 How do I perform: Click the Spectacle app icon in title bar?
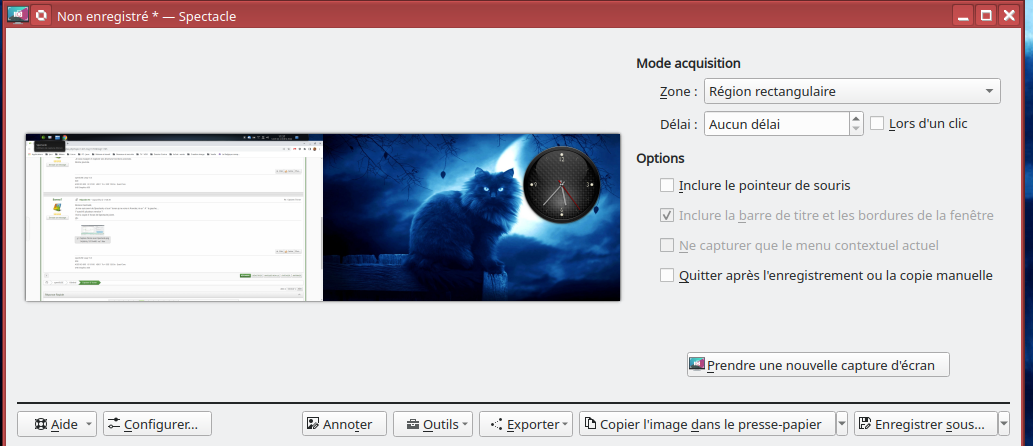click(16, 15)
